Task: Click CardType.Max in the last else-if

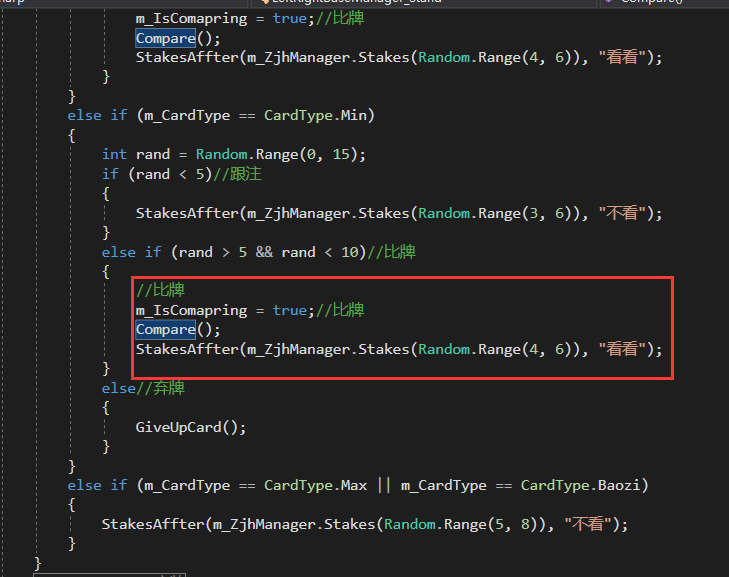Action: pyautogui.click(x=315, y=485)
